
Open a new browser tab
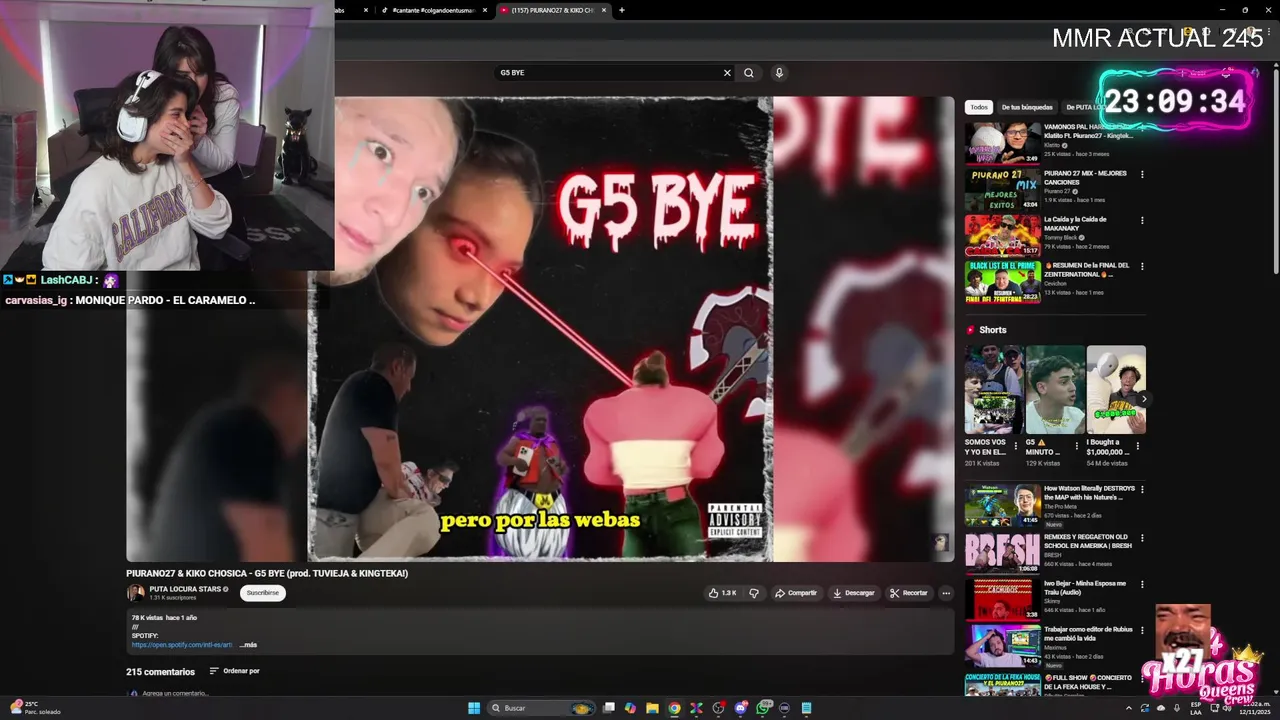(x=622, y=10)
